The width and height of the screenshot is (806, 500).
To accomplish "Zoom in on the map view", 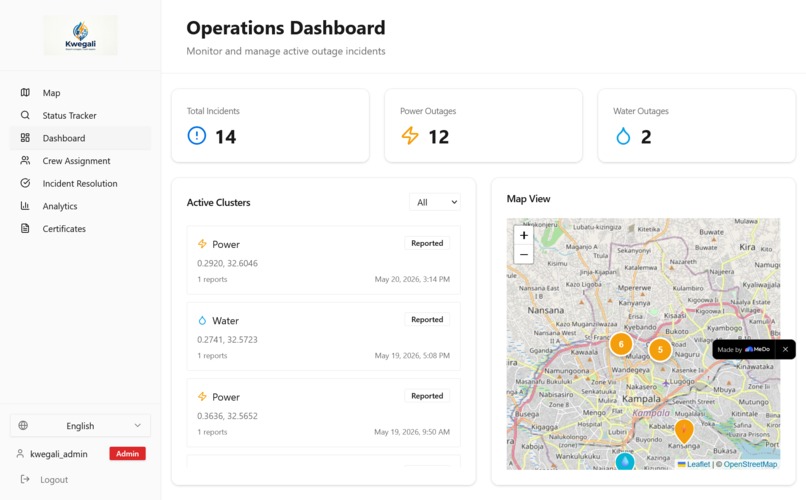I will 524,235.
